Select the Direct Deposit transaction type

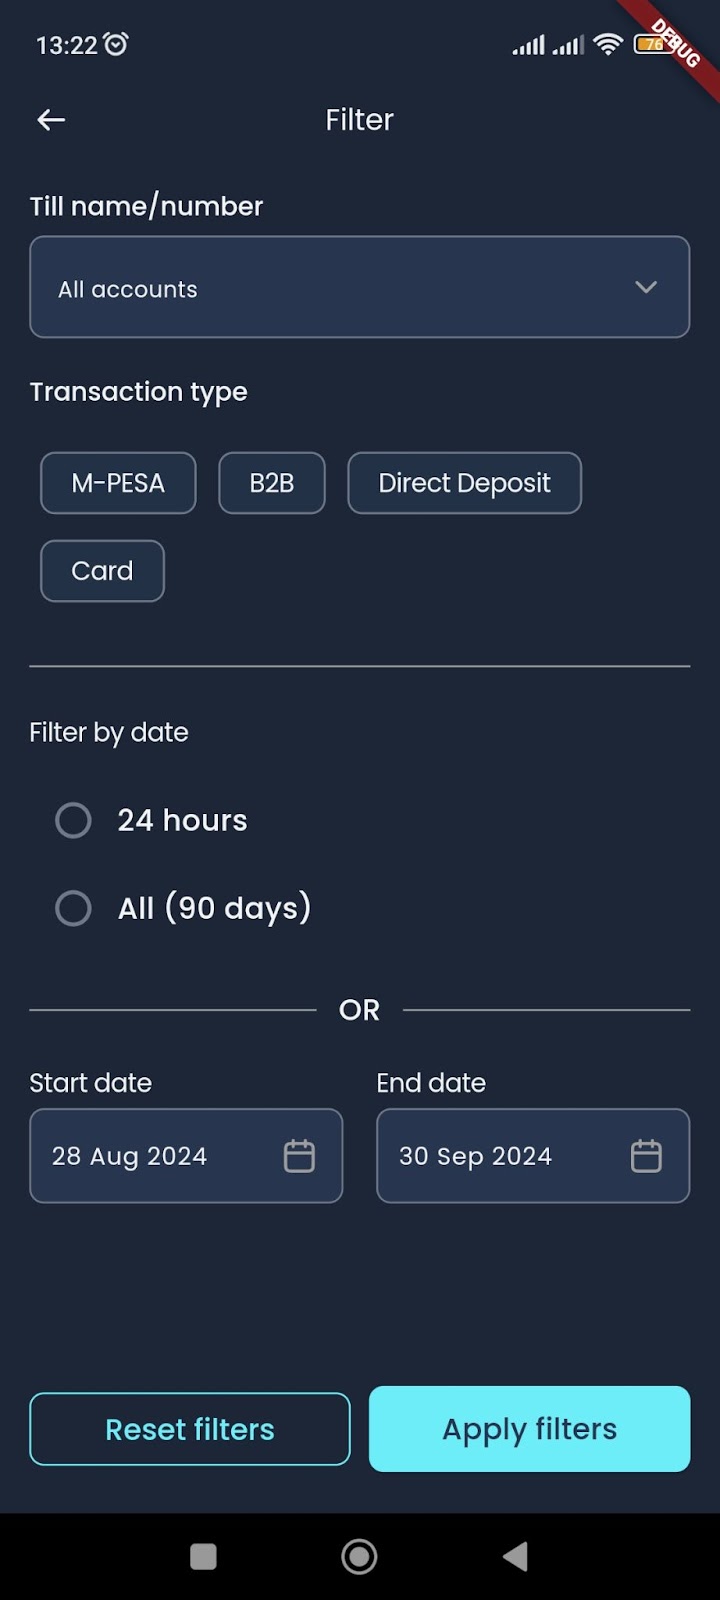tap(464, 483)
